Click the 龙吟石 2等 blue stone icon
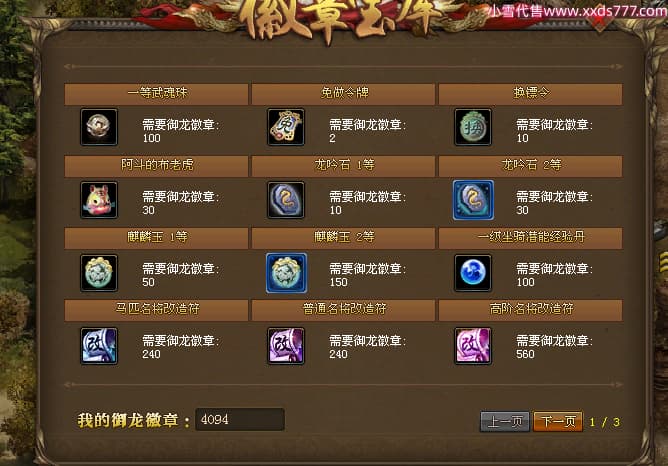Image resolution: width=668 pixels, height=466 pixels. point(473,200)
